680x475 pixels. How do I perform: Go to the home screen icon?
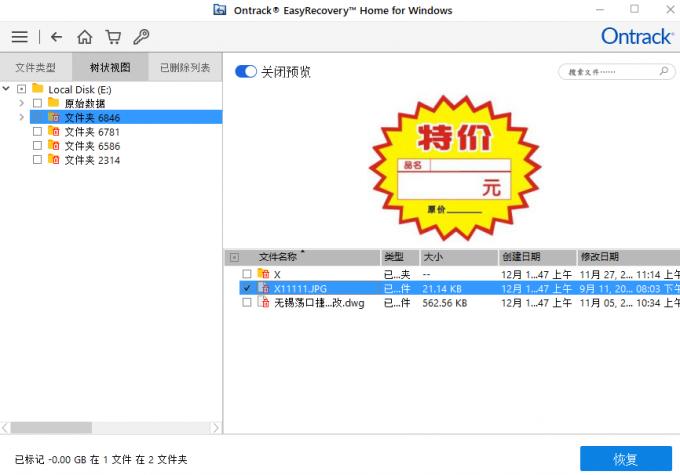point(85,37)
